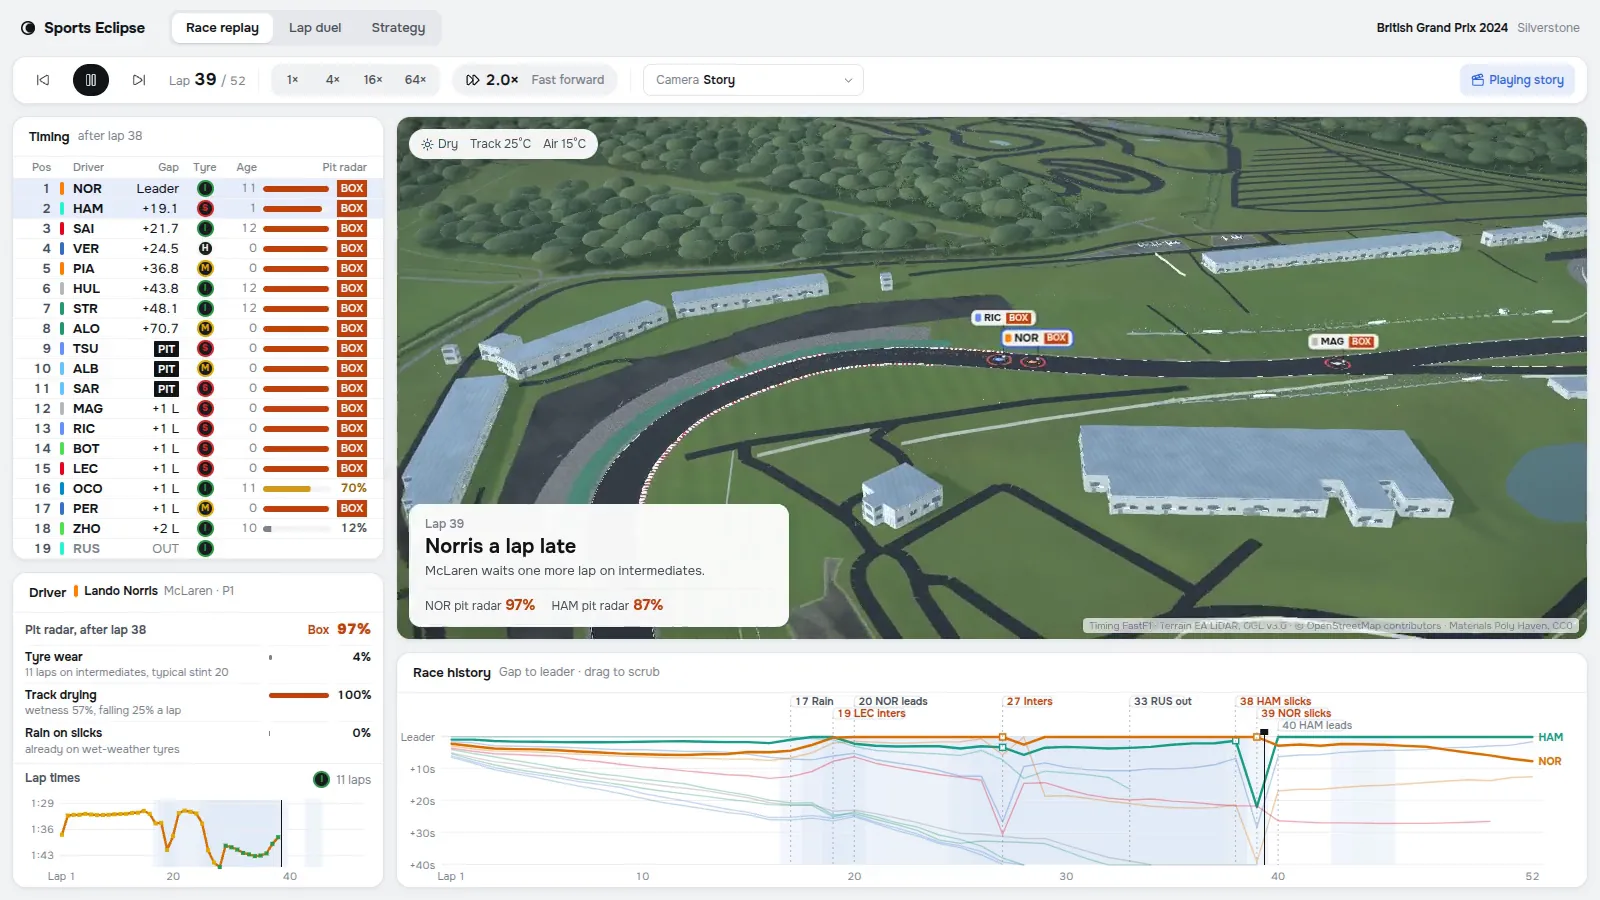Click the RUS tyre icon in Timing
Screen dimensions: 1600x900
pyautogui.click(x=205, y=548)
